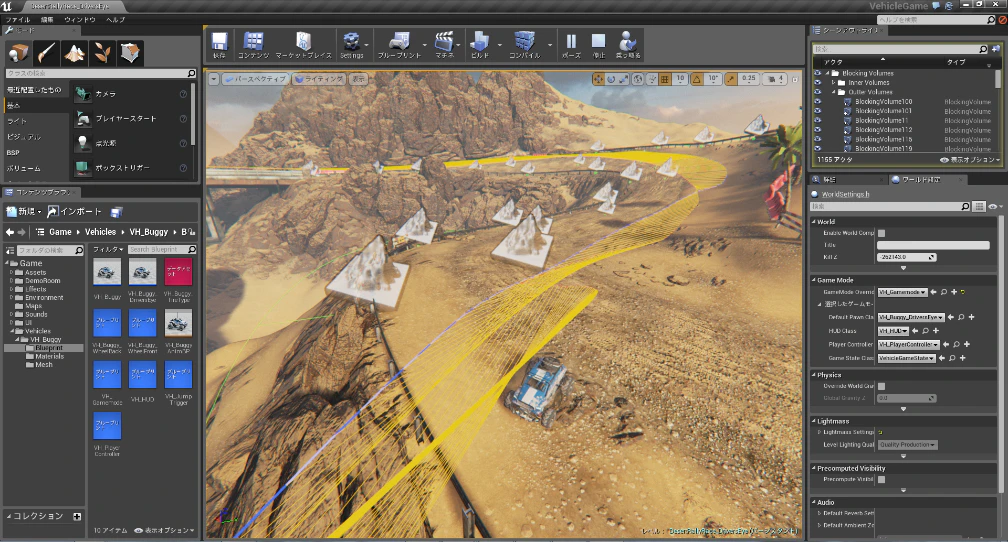
Task: Click the Blueprints (ブループリント) toolbar icon
Action: [399, 45]
